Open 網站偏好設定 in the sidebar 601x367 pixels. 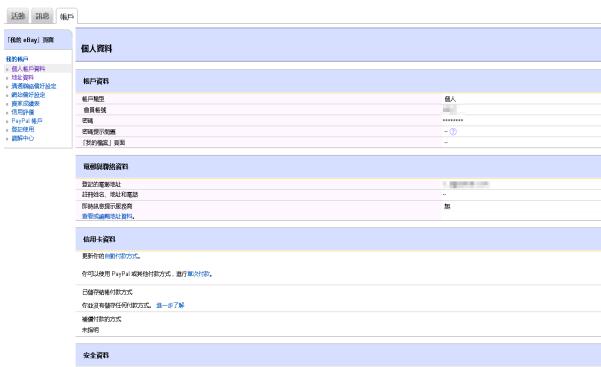tap(28, 95)
